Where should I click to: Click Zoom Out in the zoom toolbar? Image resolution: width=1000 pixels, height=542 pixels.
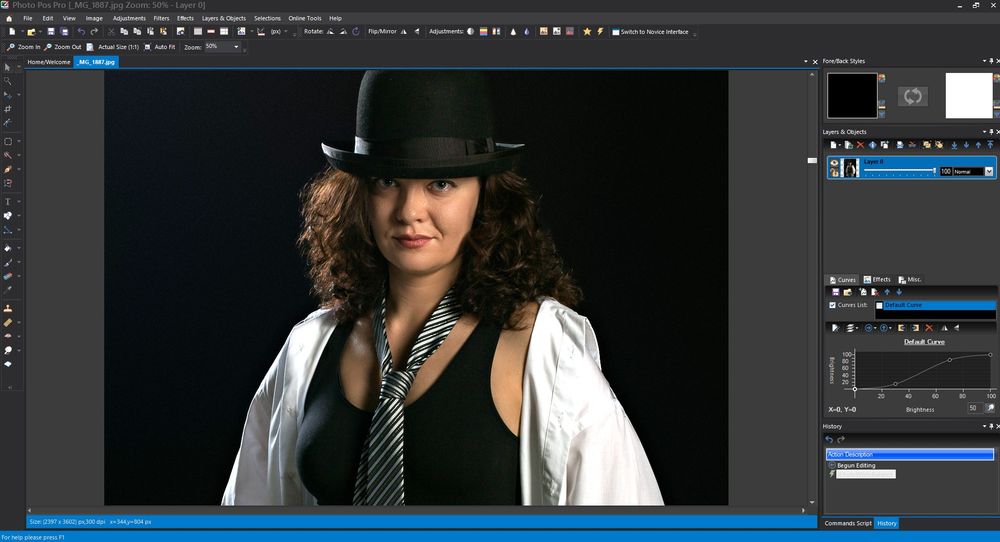[x=62, y=47]
